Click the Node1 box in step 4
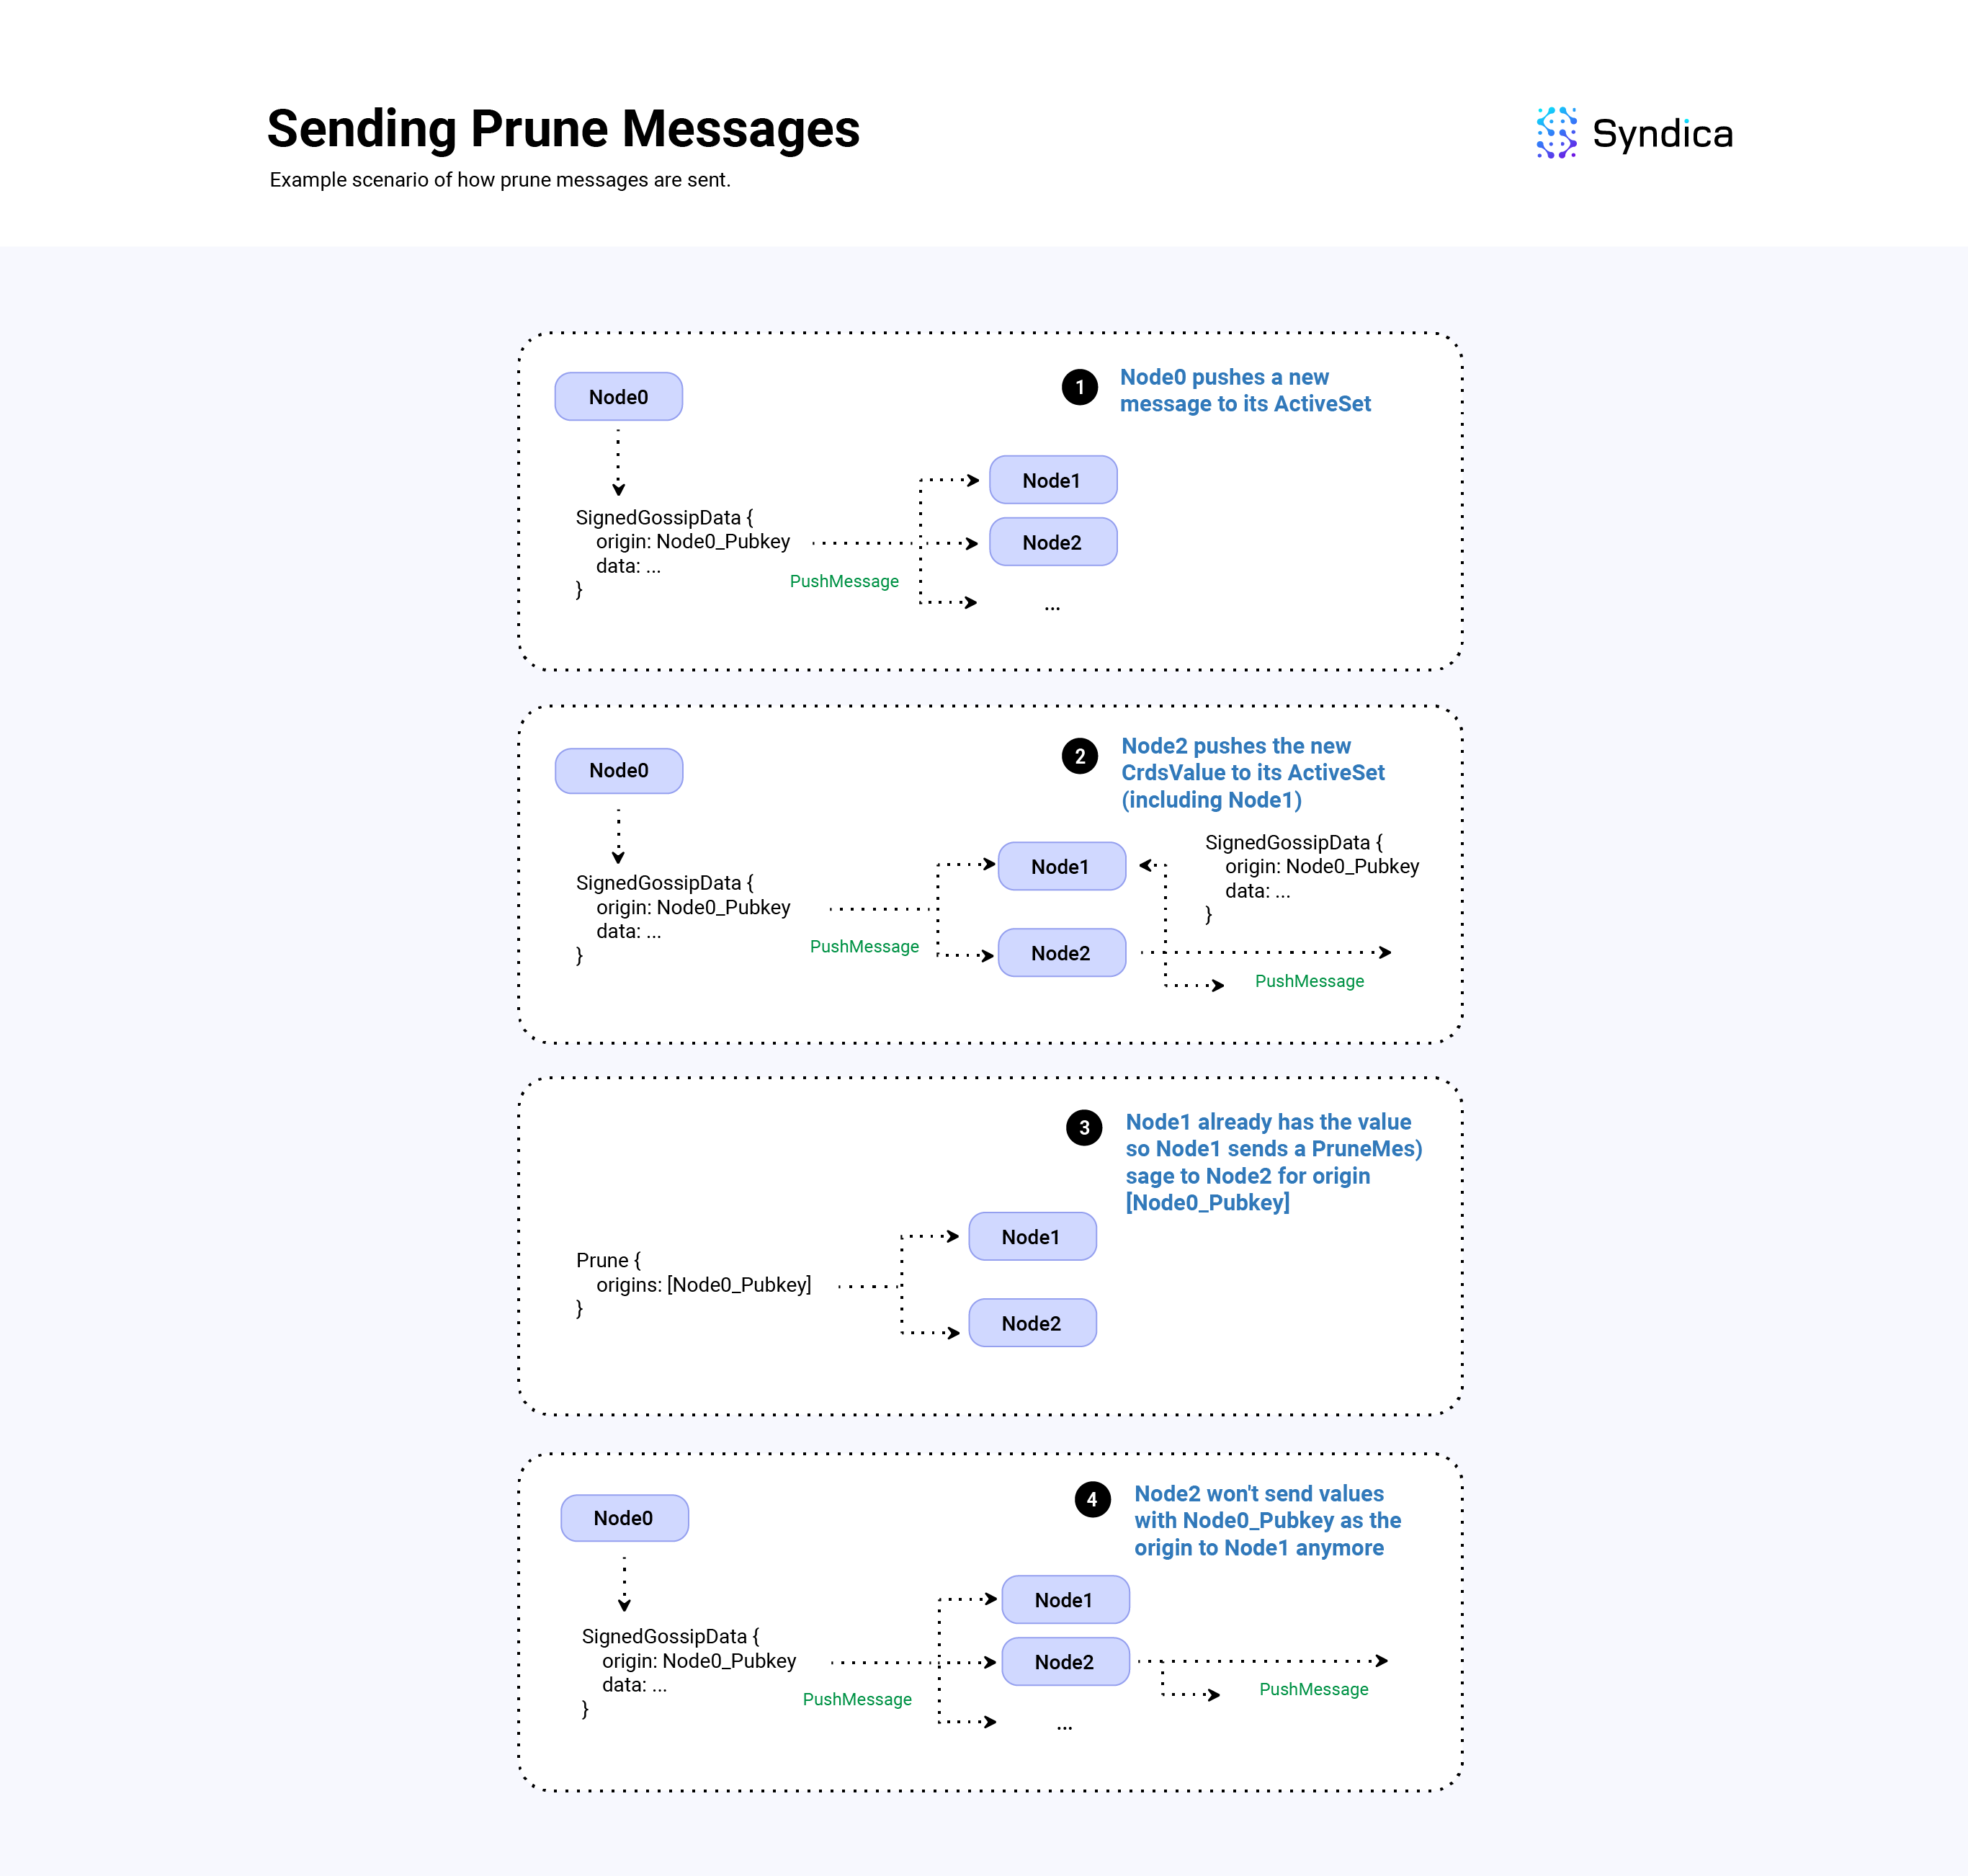 click(1066, 1600)
